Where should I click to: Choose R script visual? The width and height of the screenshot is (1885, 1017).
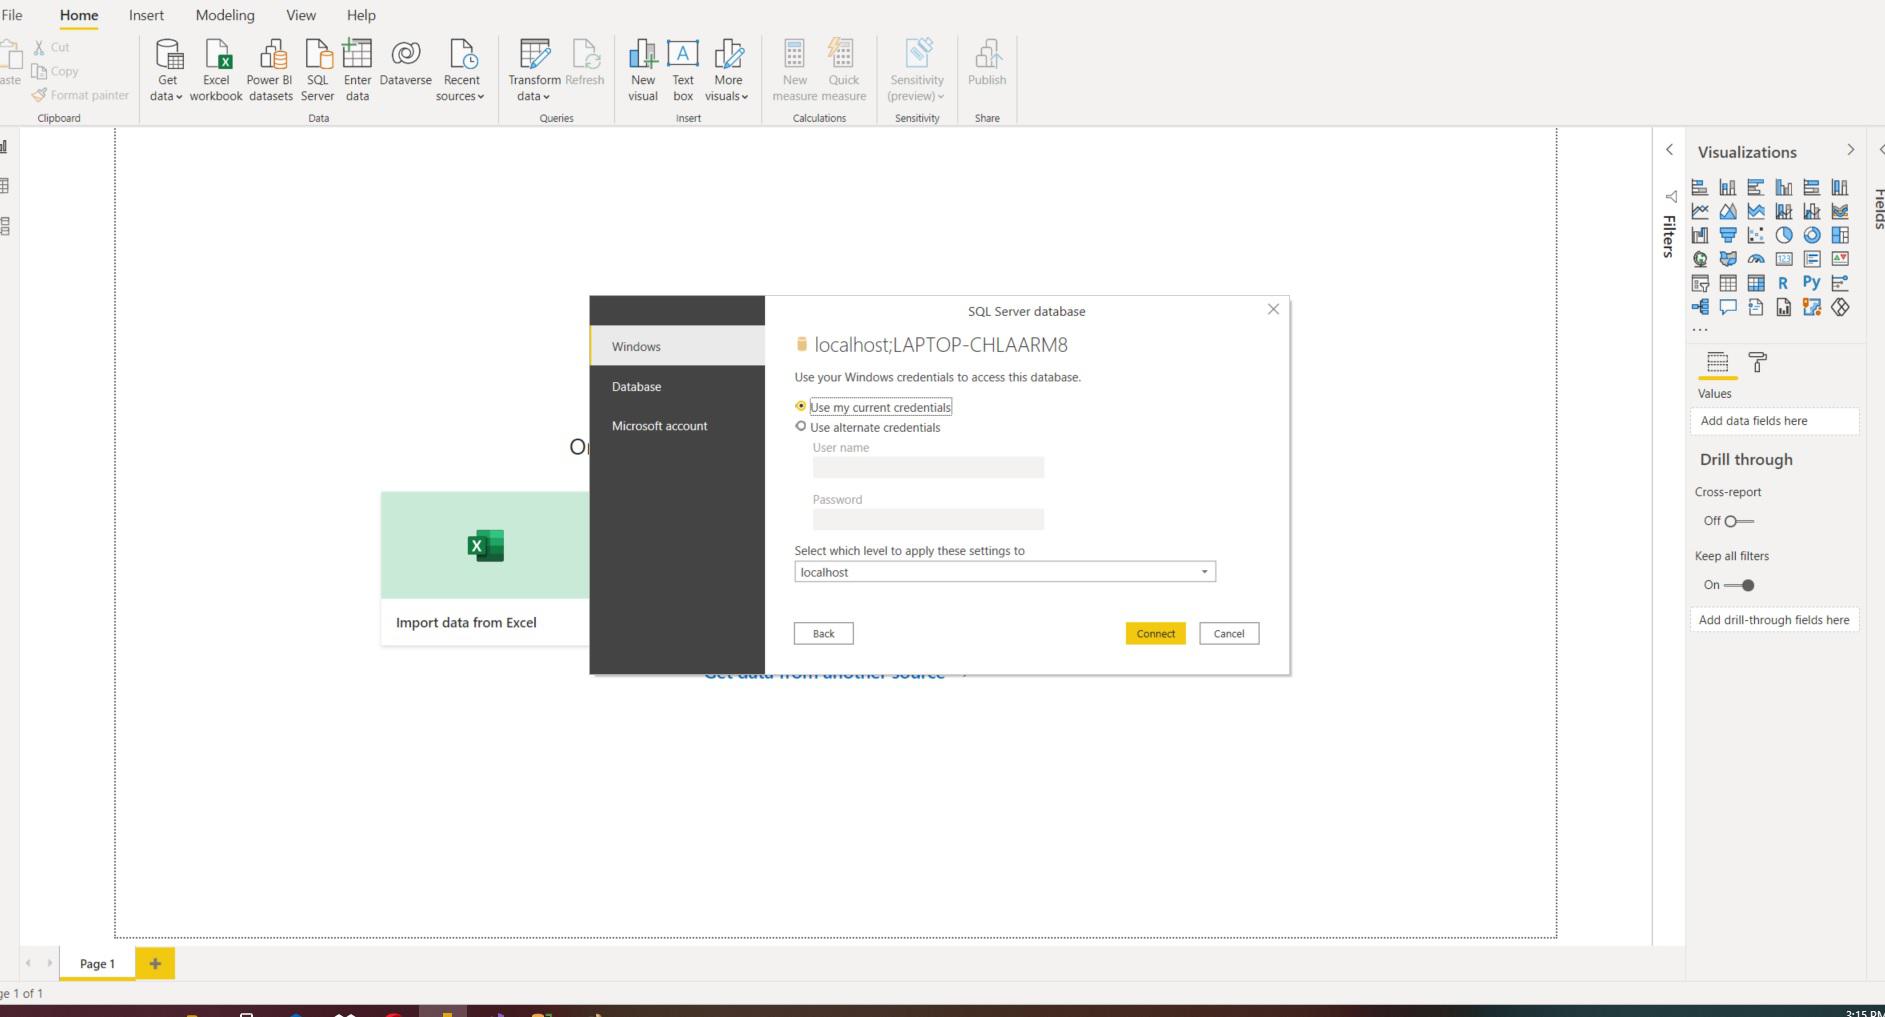(x=1783, y=283)
